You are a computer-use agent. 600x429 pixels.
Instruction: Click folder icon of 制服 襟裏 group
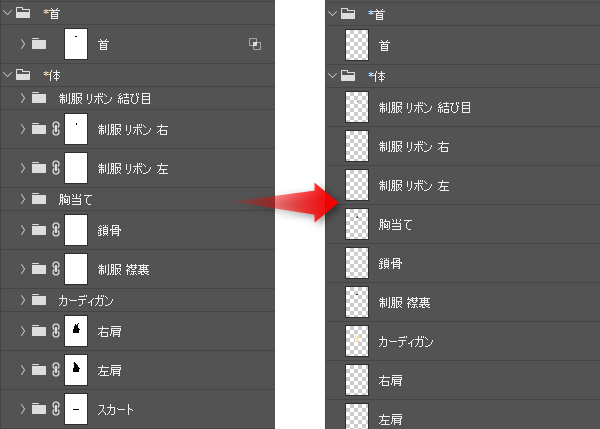[39, 269]
